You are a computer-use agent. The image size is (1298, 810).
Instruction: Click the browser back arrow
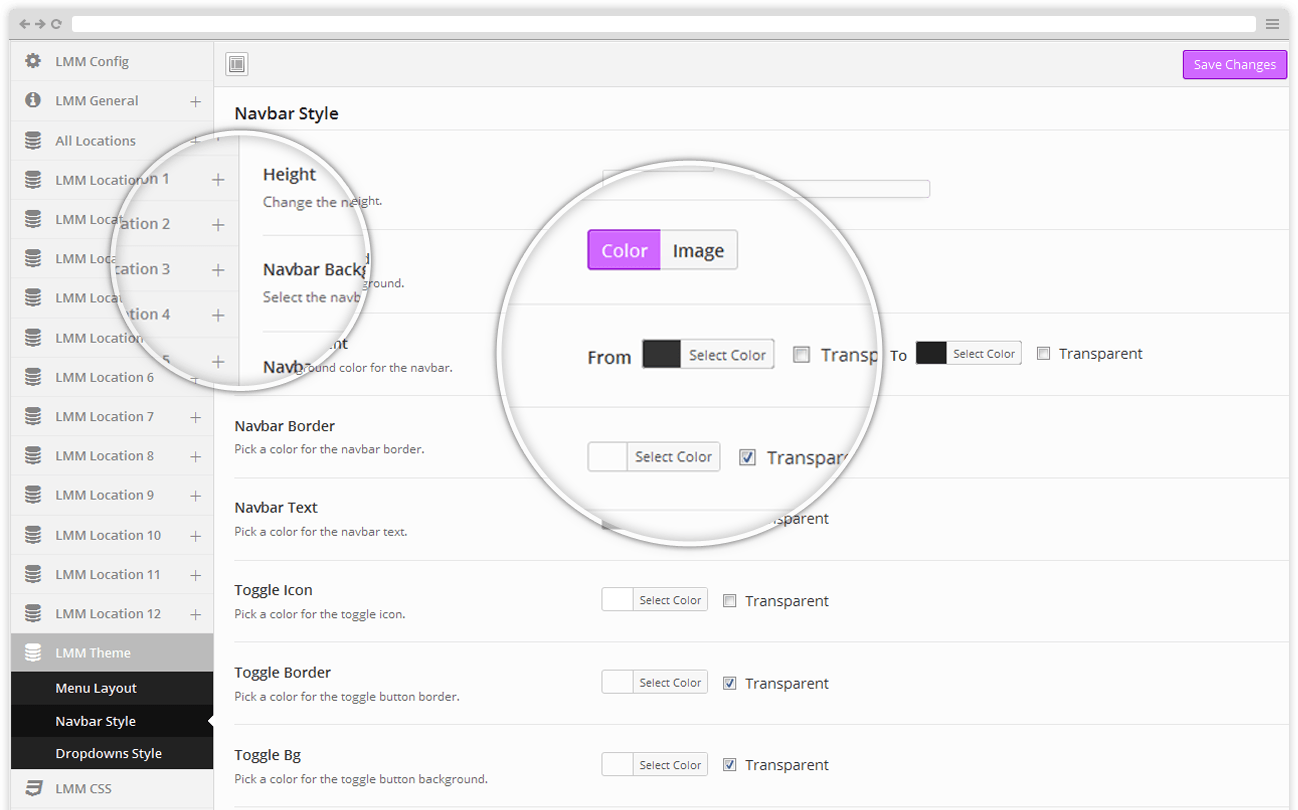tap(25, 24)
